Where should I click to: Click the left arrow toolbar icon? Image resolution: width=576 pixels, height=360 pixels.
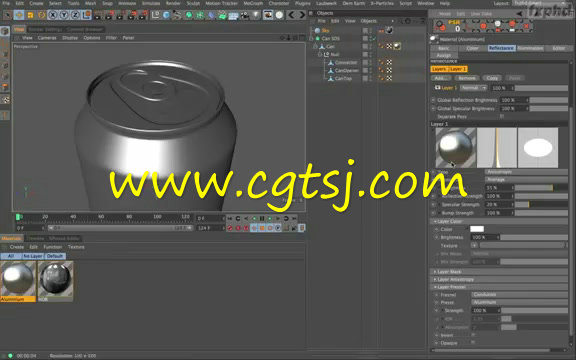coord(291,15)
